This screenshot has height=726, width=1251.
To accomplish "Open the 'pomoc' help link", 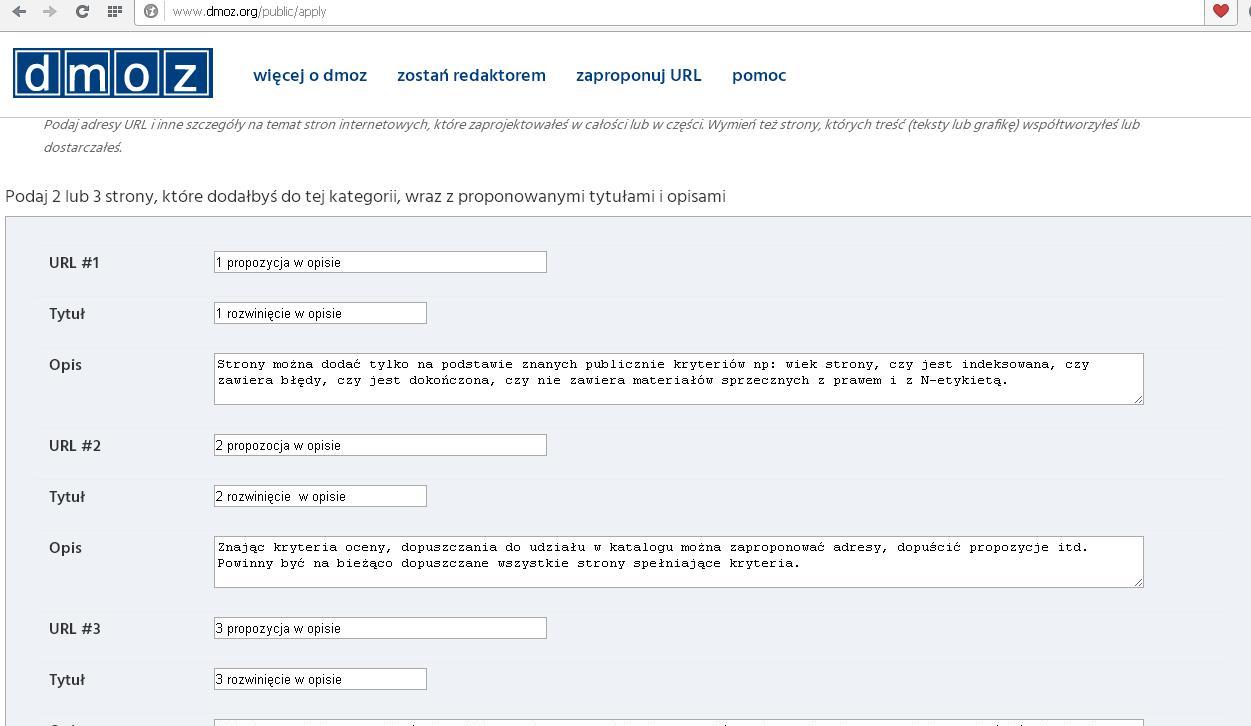I will pyautogui.click(x=759, y=76).
